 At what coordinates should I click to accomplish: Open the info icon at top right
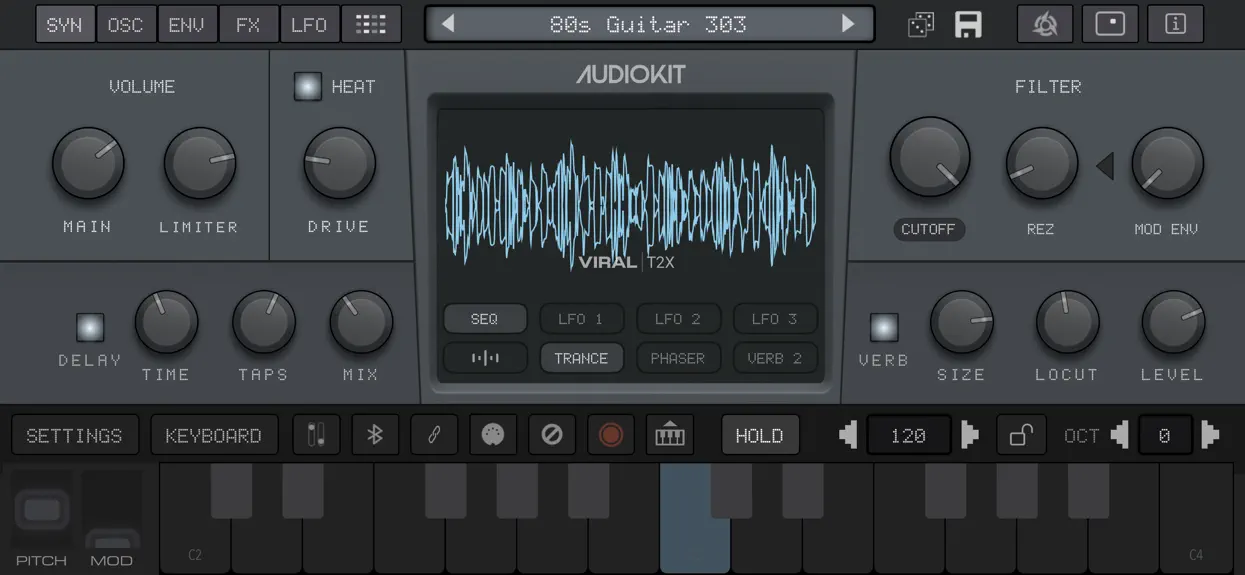pyautogui.click(x=1175, y=25)
